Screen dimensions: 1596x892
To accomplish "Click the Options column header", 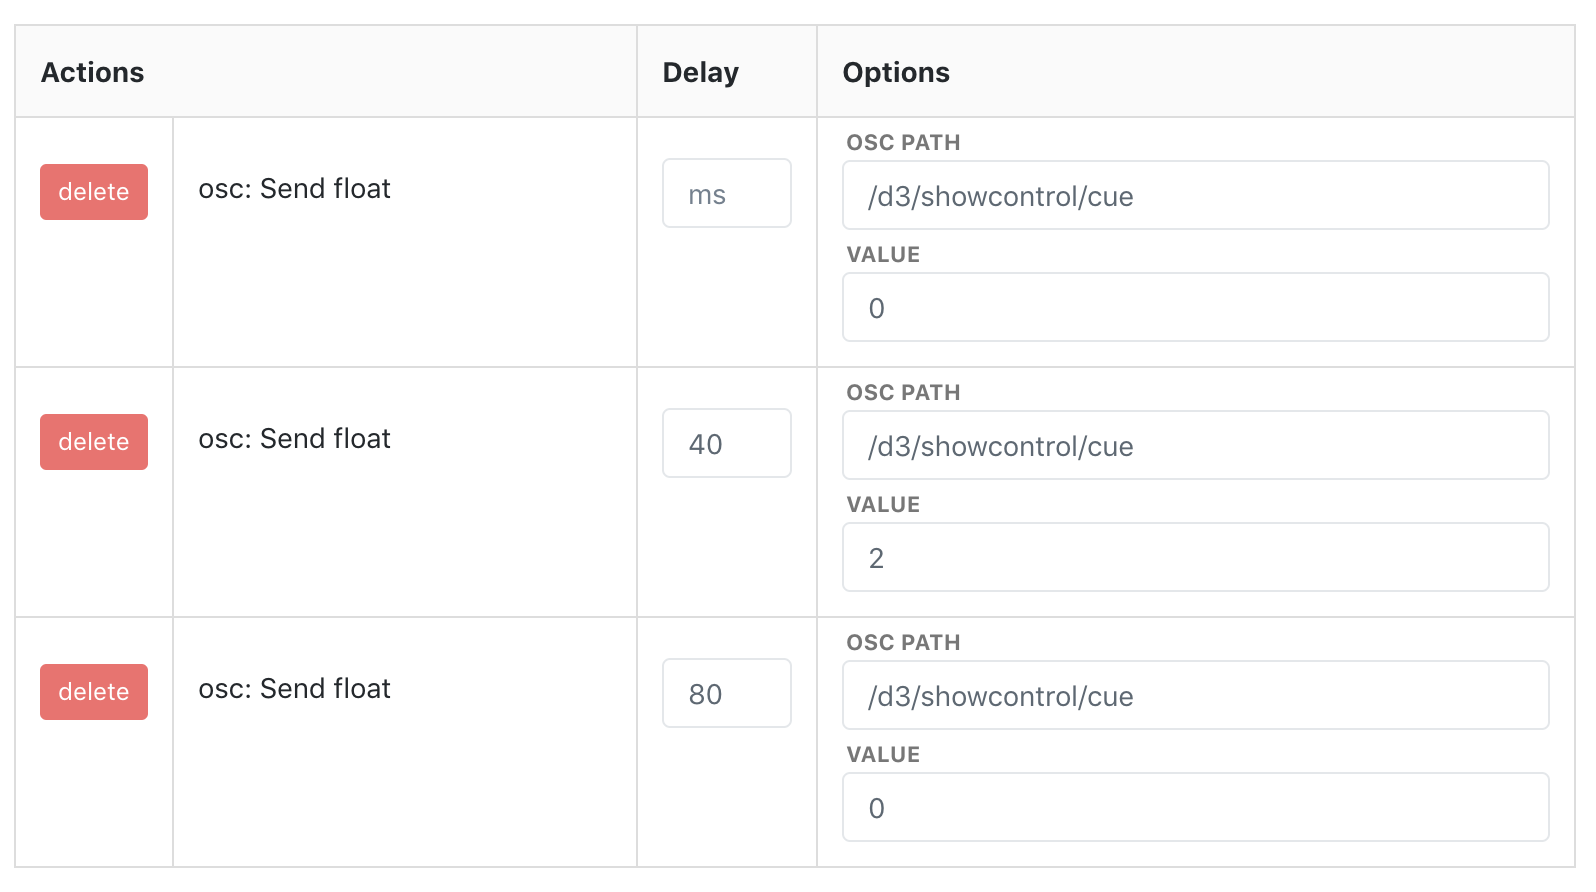I will pos(896,71).
